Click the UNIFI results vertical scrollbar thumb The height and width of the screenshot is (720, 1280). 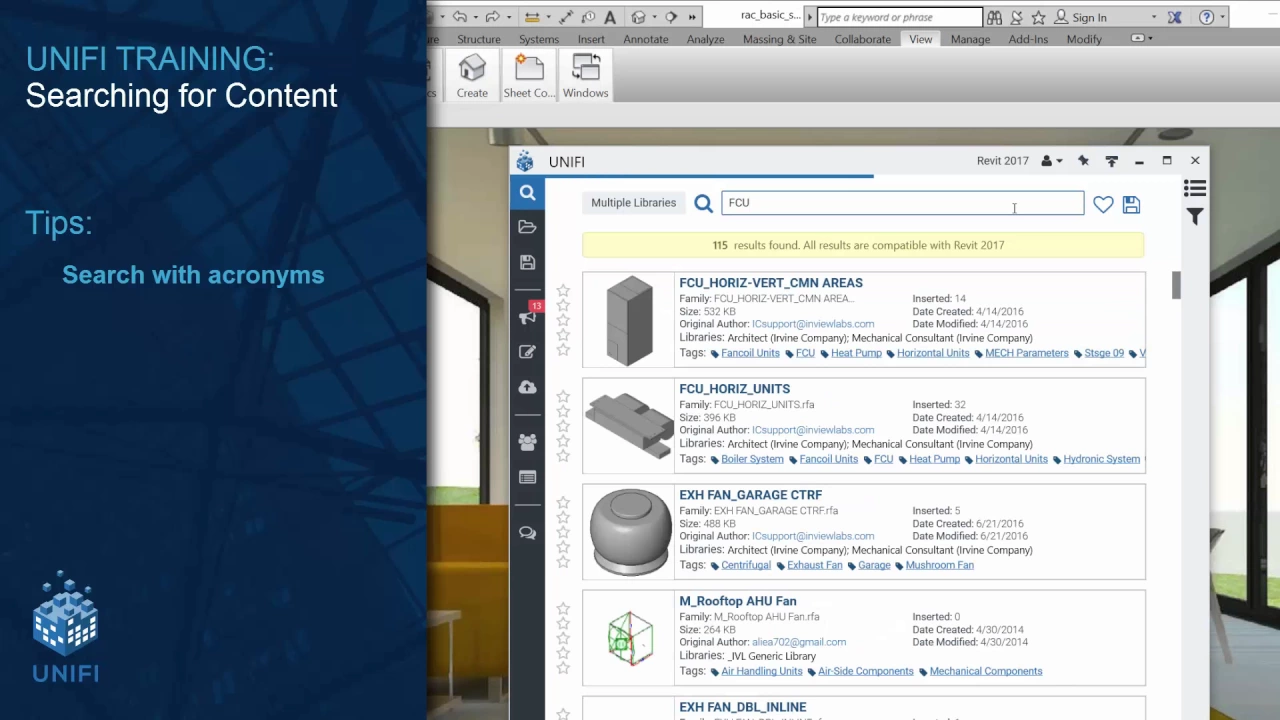tap(1176, 285)
